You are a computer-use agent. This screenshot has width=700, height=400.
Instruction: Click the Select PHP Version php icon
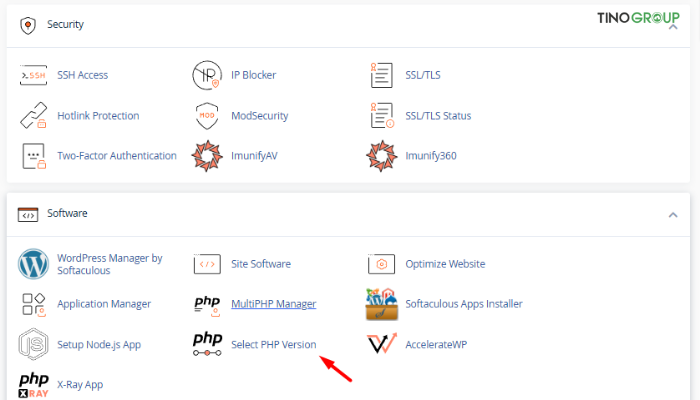207,344
